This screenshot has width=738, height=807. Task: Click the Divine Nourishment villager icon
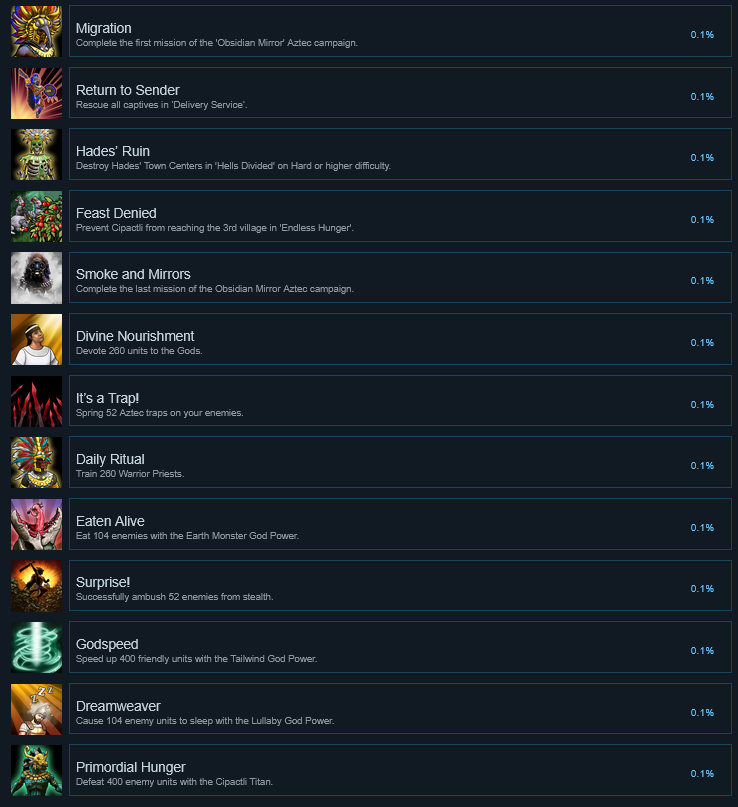[x=37, y=339]
